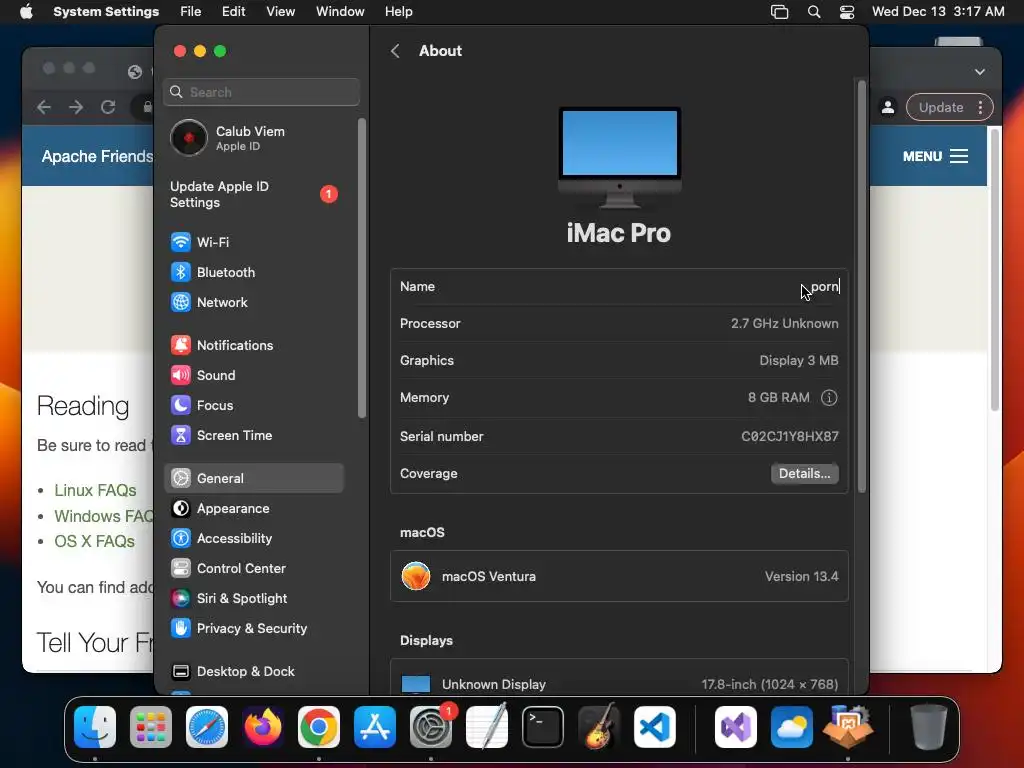Click Update button in Chrome window
Viewport: 1024px width, 768px height.
pos(941,108)
